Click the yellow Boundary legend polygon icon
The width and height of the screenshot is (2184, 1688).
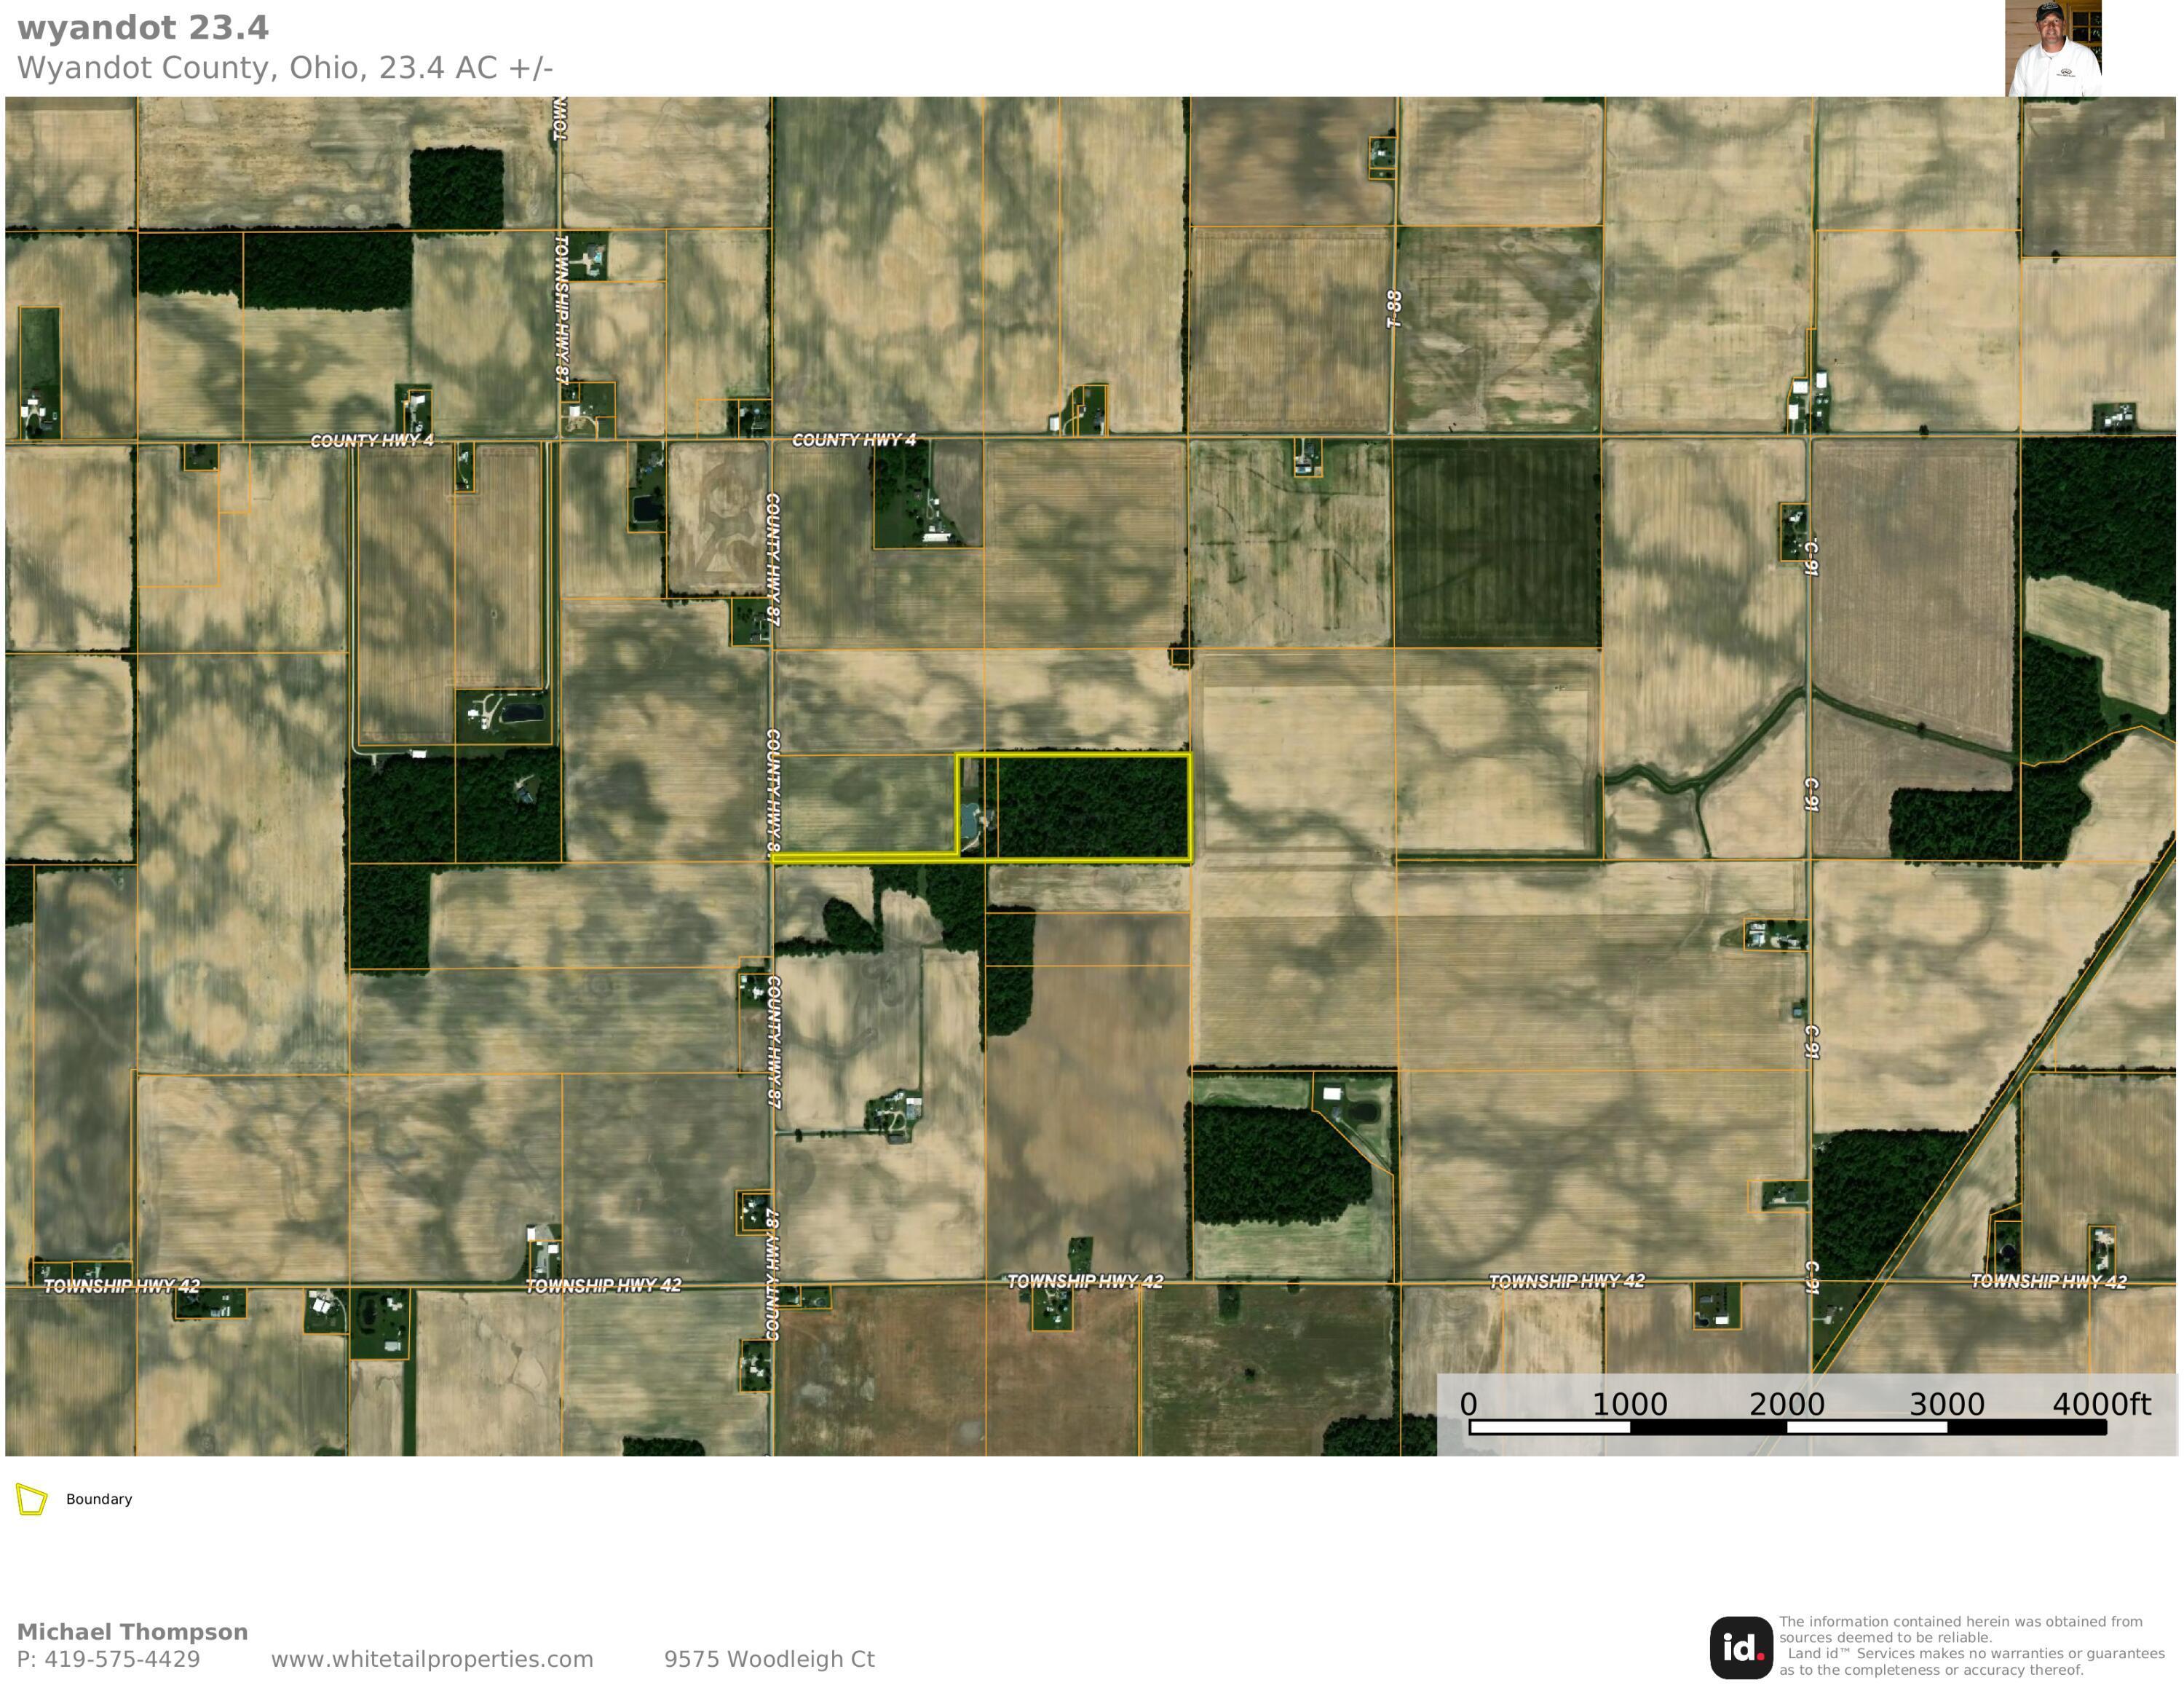tap(32, 1499)
